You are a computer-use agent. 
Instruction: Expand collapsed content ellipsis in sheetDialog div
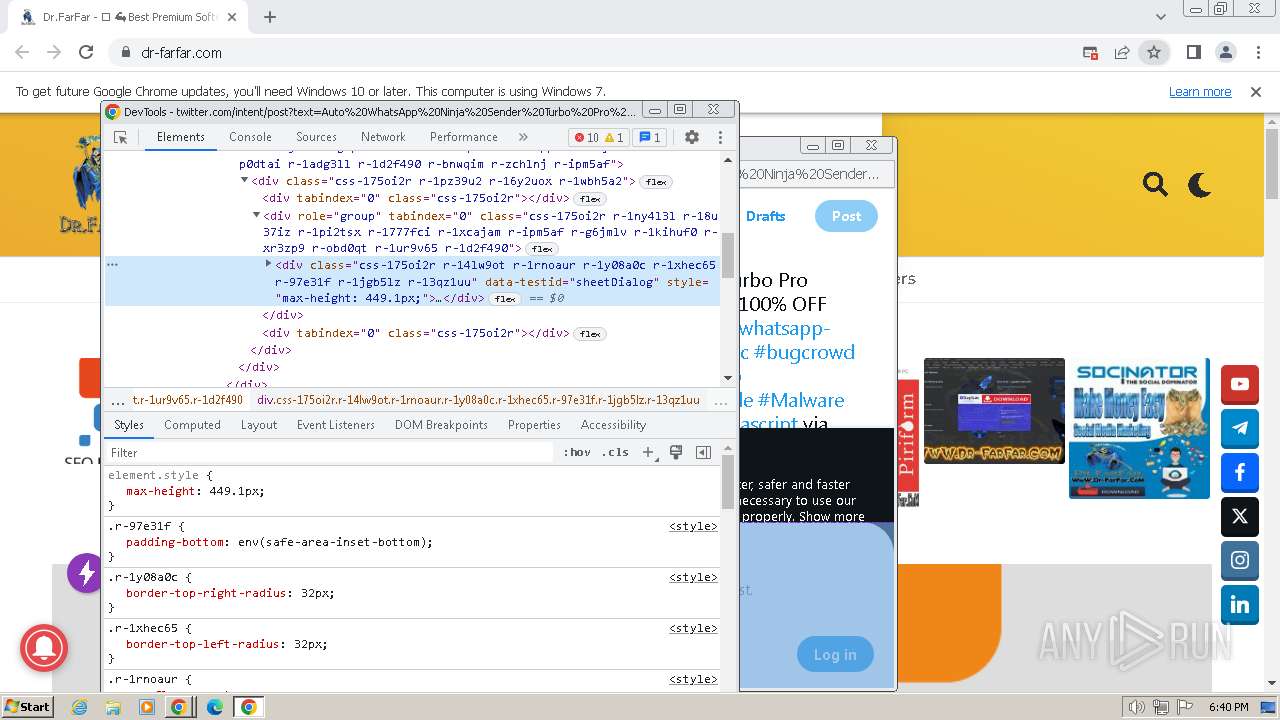click(437, 298)
